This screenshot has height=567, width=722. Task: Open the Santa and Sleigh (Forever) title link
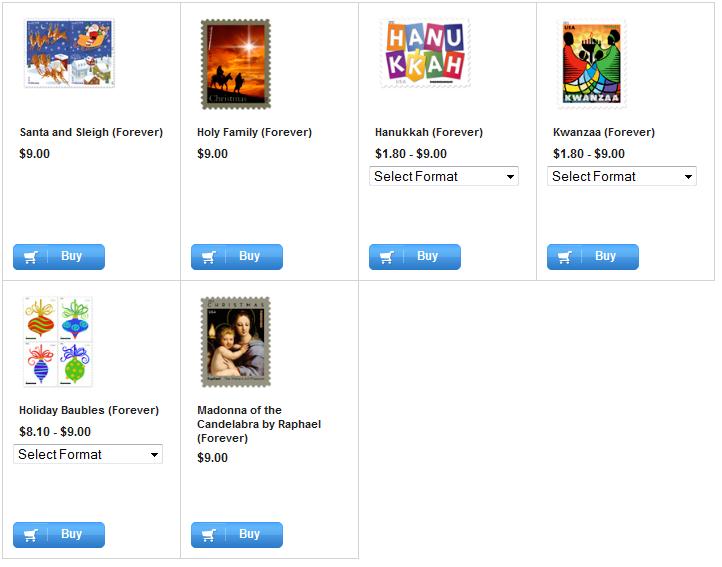click(91, 132)
